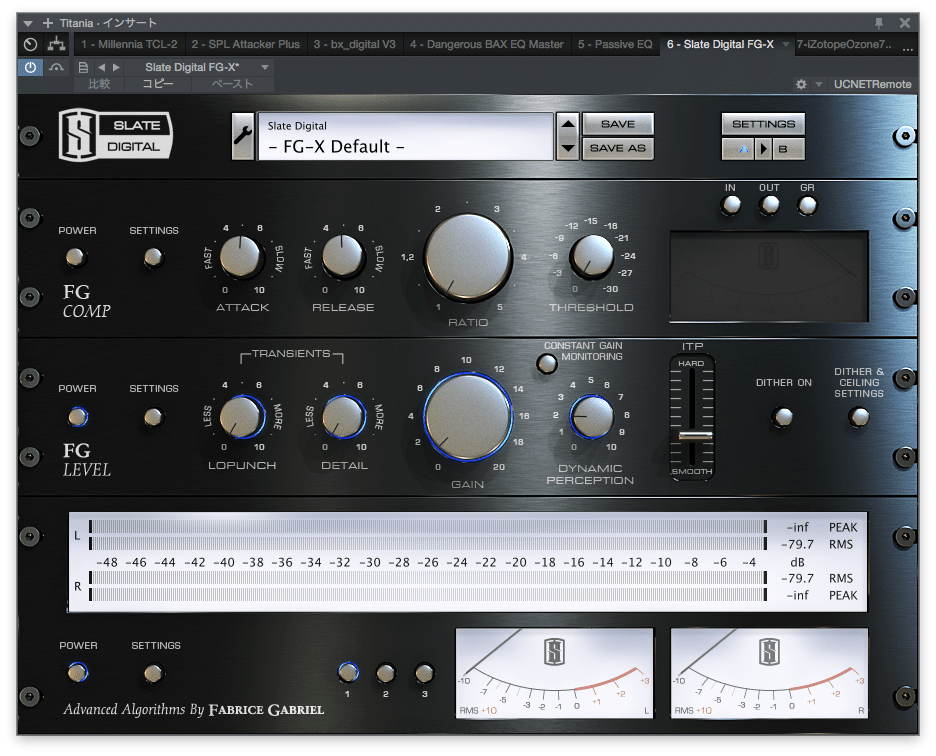The image size is (936, 756).
Task: Open FG Comp settings button
Action: click(x=153, y=257)
